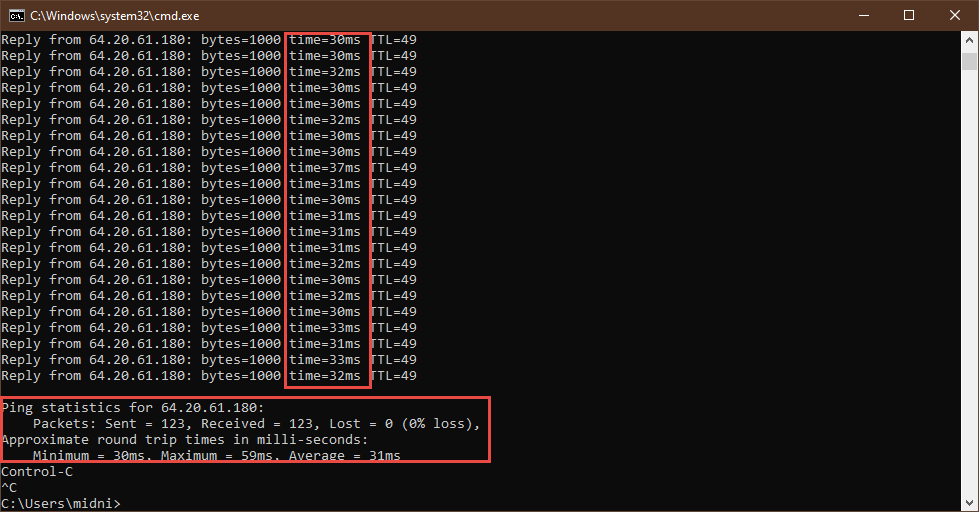The image size is (979, 512).
Task: Click the 'Minimum = 30ms' value
Action: (x=88, y=456)
